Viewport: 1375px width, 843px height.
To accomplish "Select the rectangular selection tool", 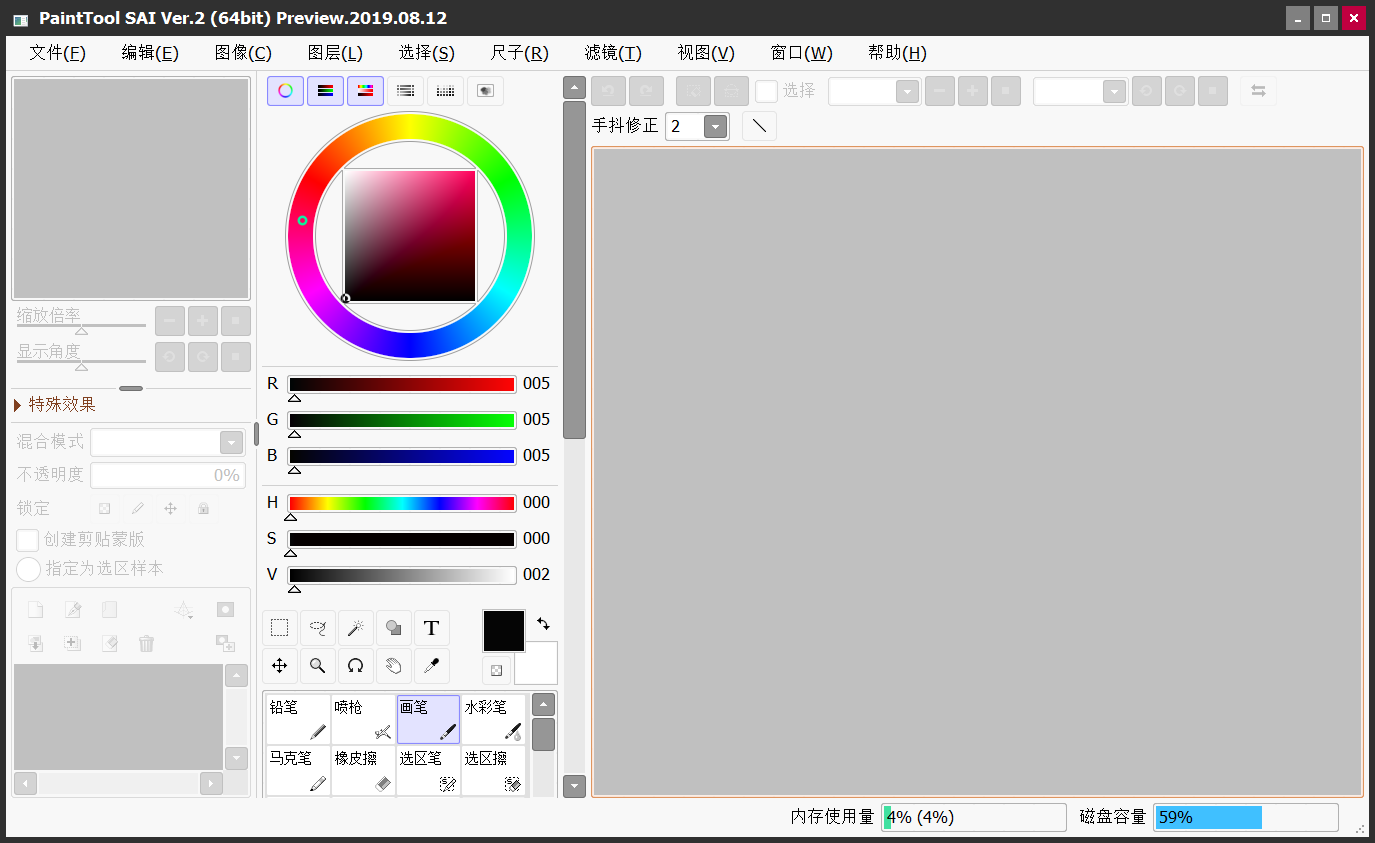I will tap(280, 628).
